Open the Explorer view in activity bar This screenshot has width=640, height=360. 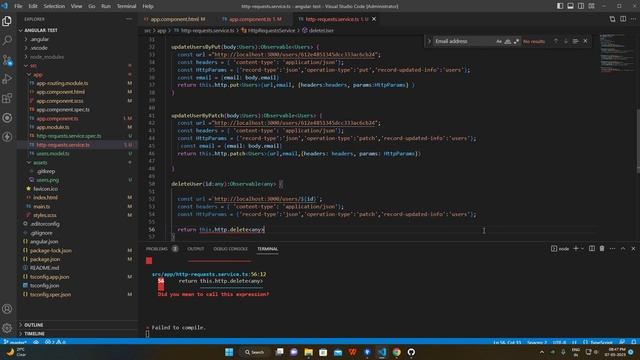[x=7, y=21]
